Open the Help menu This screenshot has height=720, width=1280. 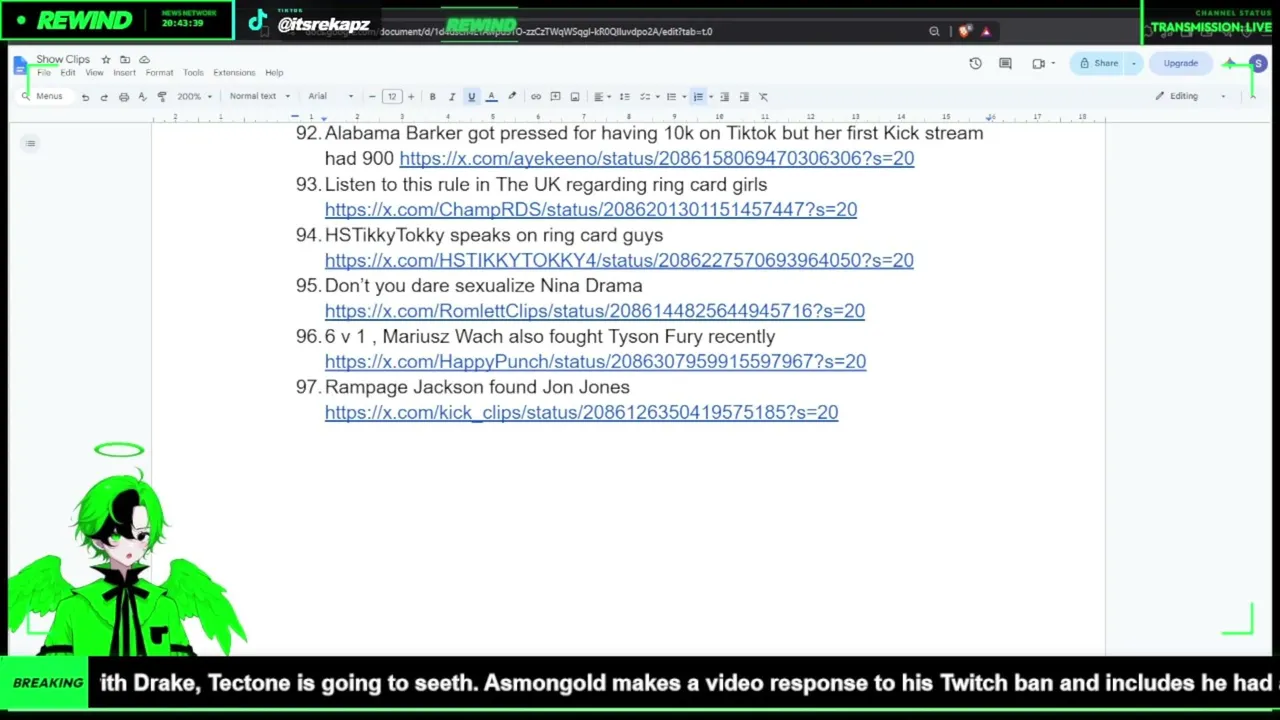pyautogui.click(x=274, y=73)
